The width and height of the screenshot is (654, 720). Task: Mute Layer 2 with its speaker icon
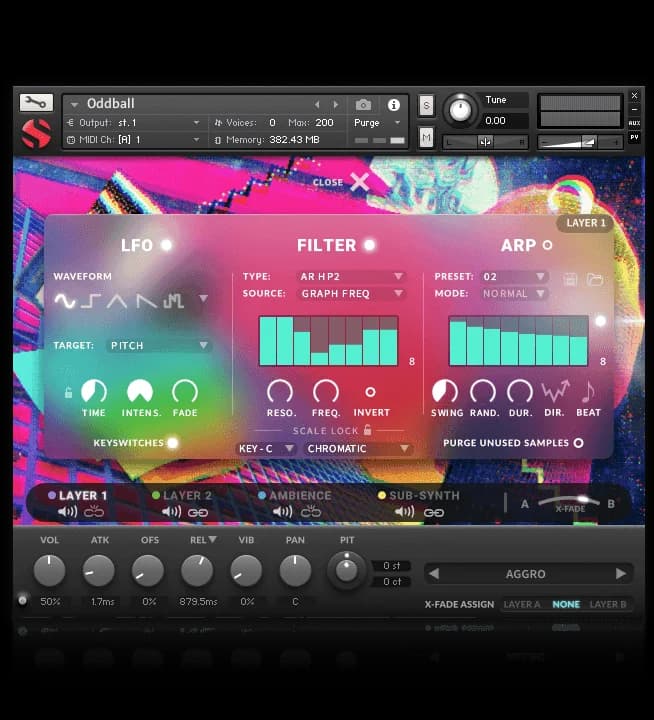pos(171,512)
